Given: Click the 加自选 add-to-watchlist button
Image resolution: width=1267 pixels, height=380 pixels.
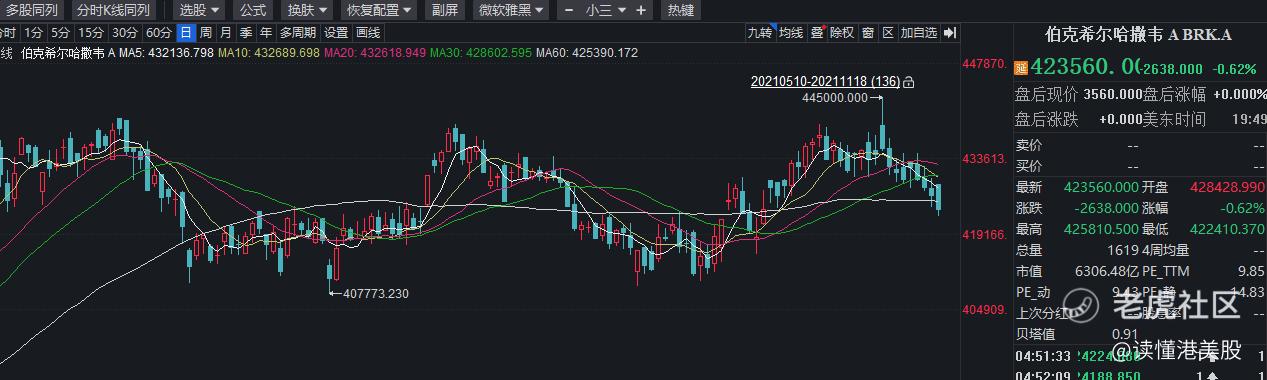Looking at the screenshot, I should pyautogui.click(x=919, y=33).
